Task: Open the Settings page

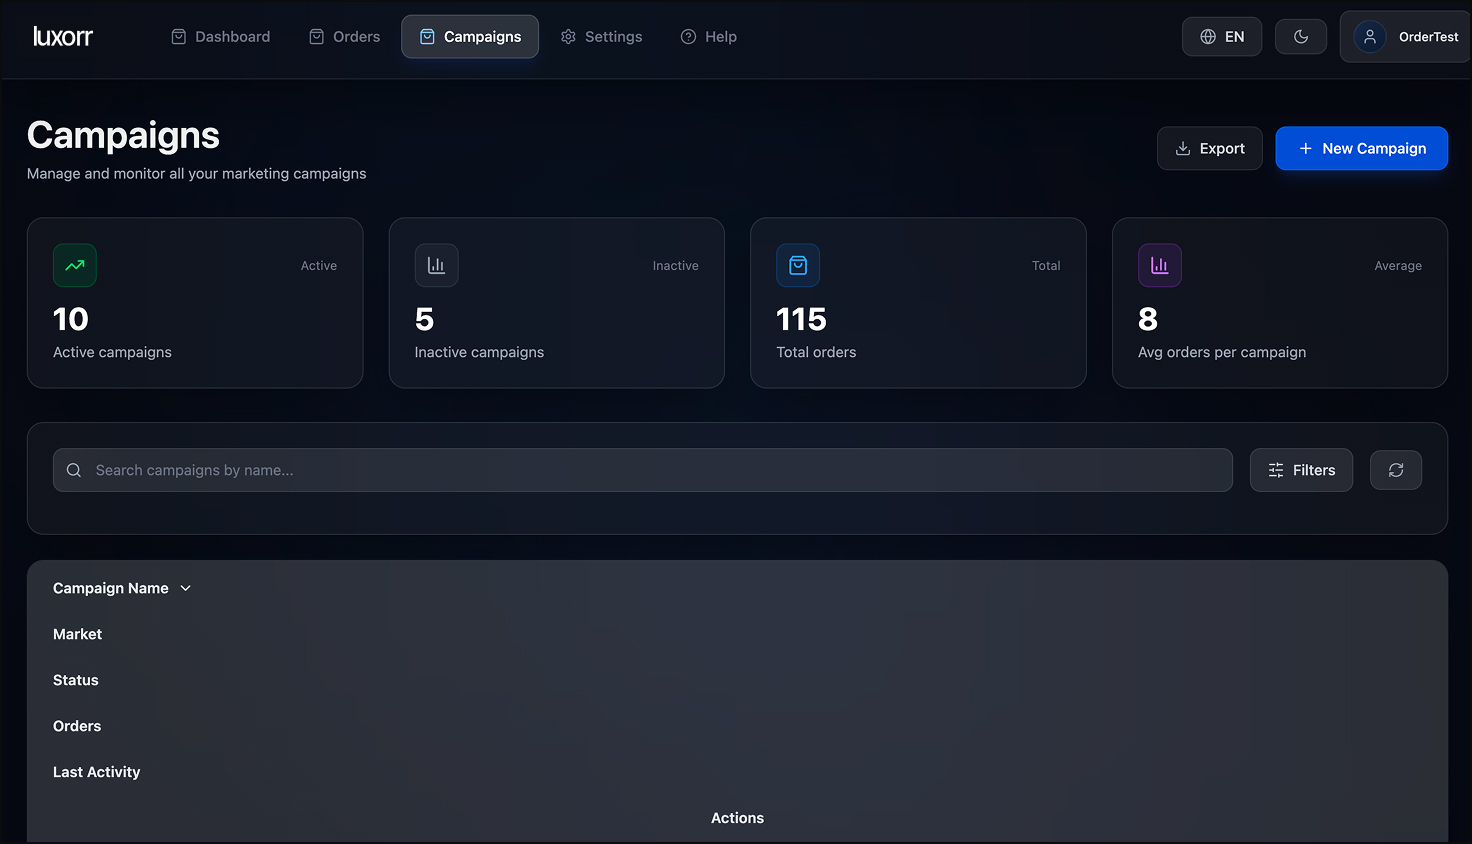Action: [x=602, y=37]
